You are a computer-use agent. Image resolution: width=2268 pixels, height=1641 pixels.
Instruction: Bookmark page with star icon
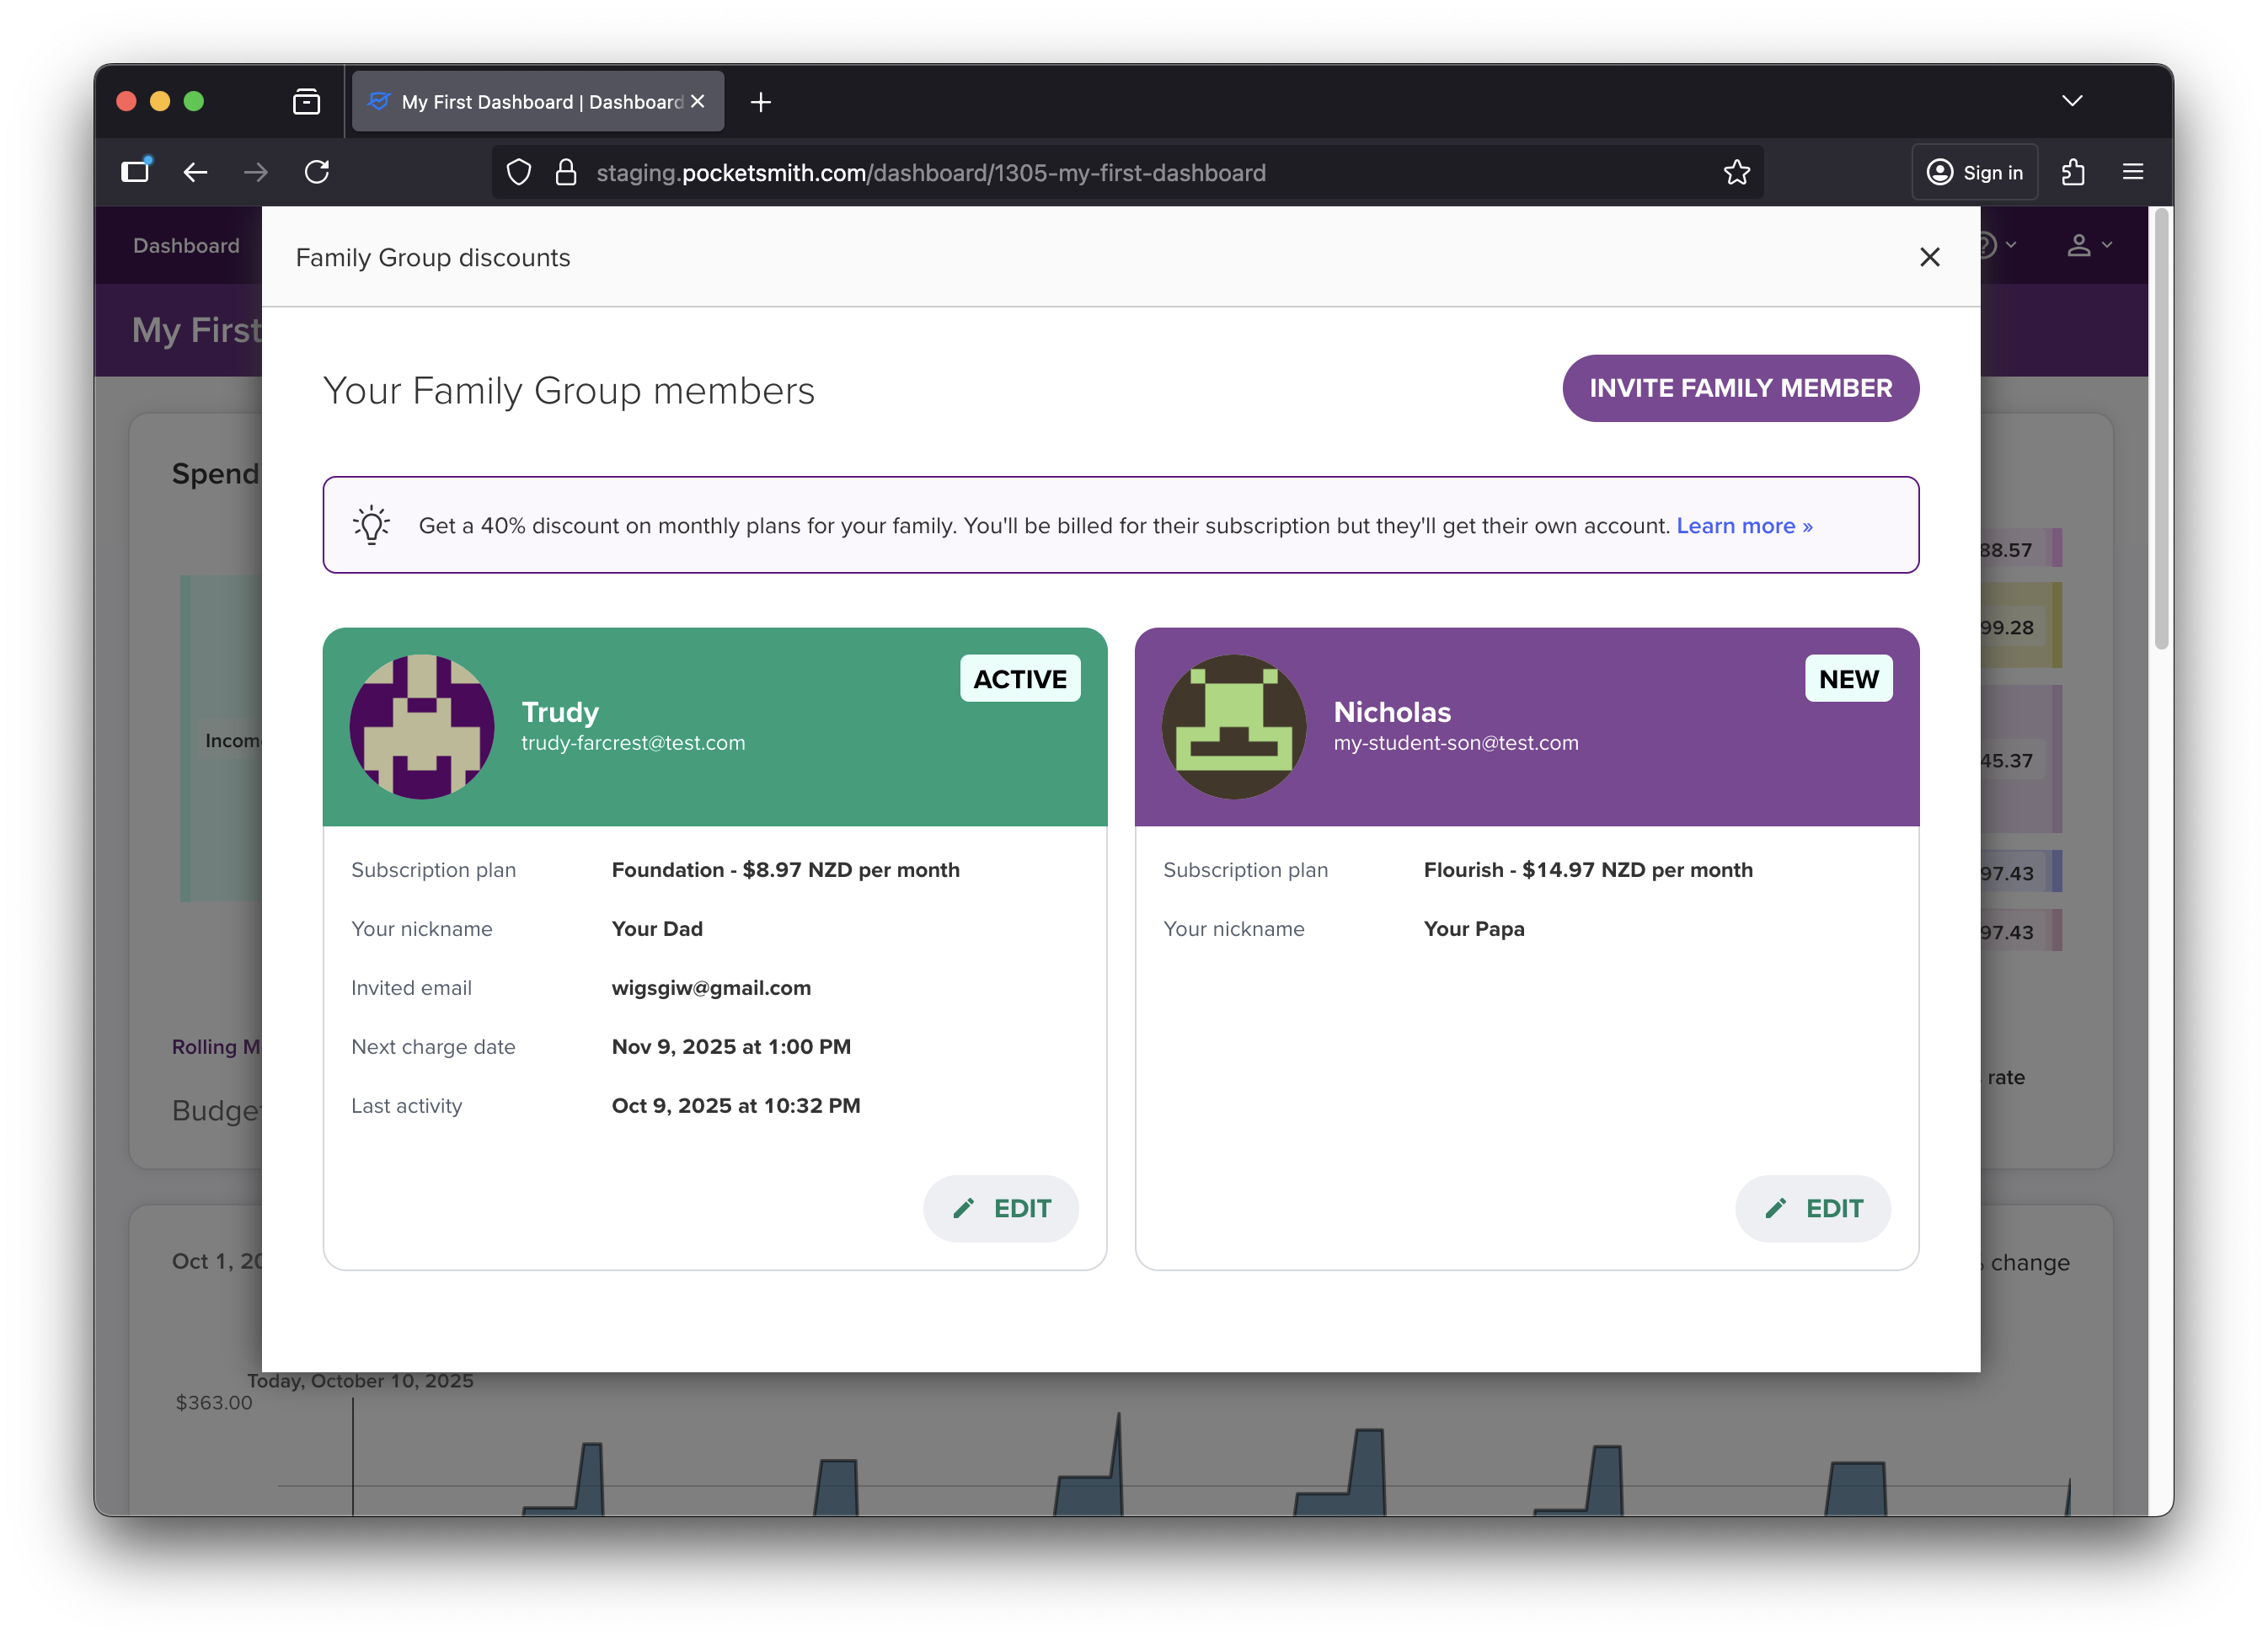coord(1736,173)
